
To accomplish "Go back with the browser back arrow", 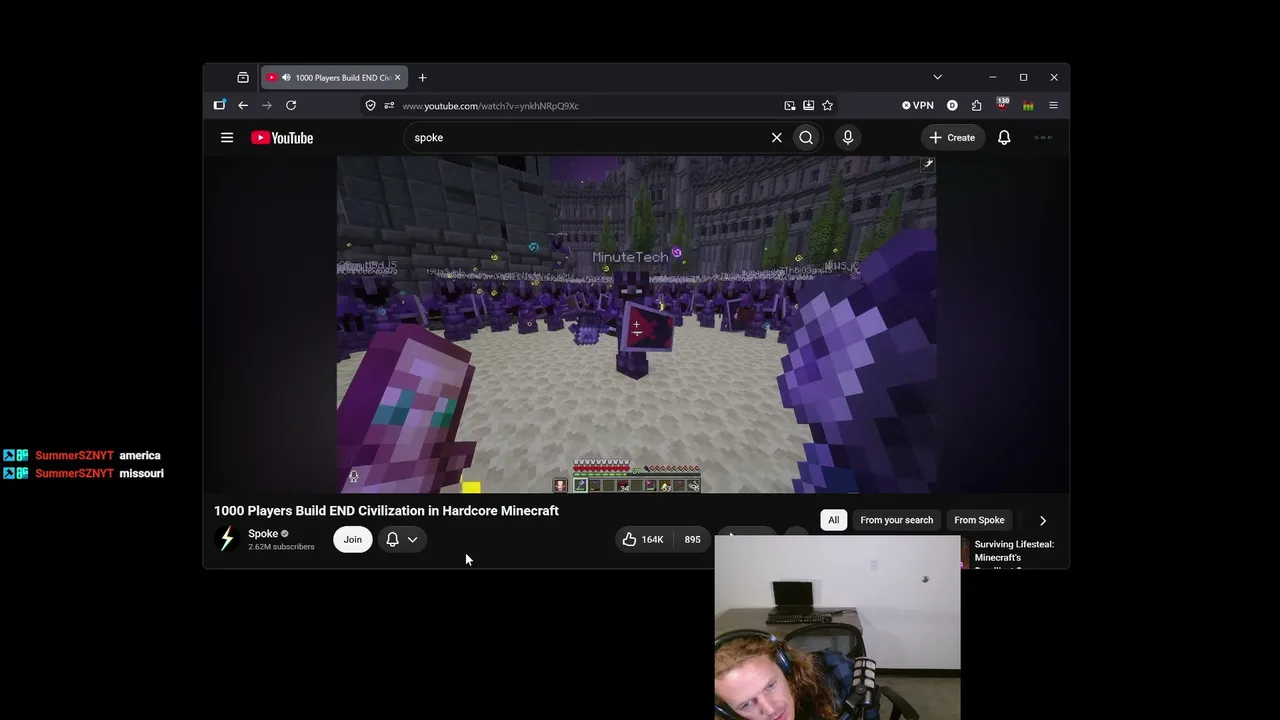I will tap(243, 105).
